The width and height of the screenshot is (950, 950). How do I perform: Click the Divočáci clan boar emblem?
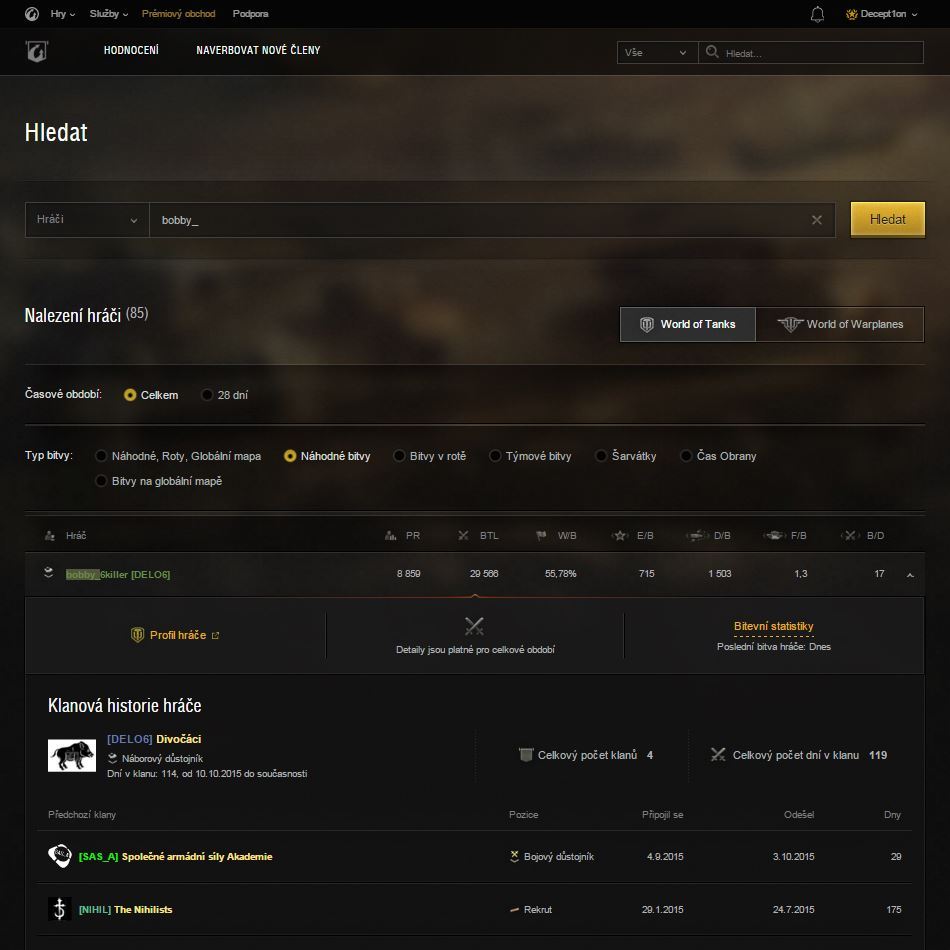click(x=72, y=755)
